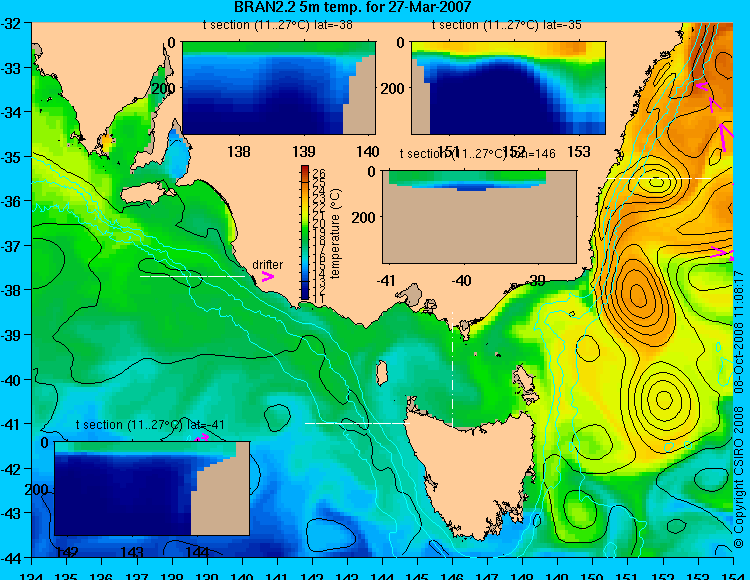Image resolution: width=750 pixels, height=580 pixels.
Task: Click King Island northwest of Tasmania
Action: 382,373
